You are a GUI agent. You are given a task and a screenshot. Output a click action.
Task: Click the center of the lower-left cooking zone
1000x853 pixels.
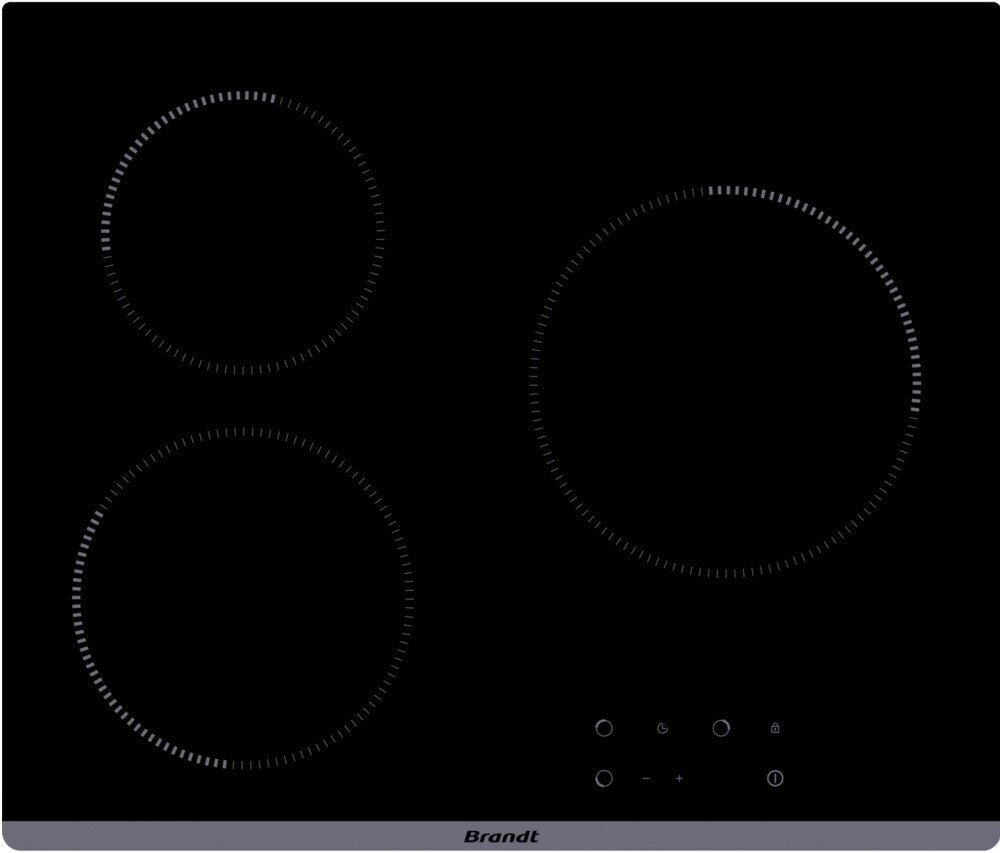point(242,599)
